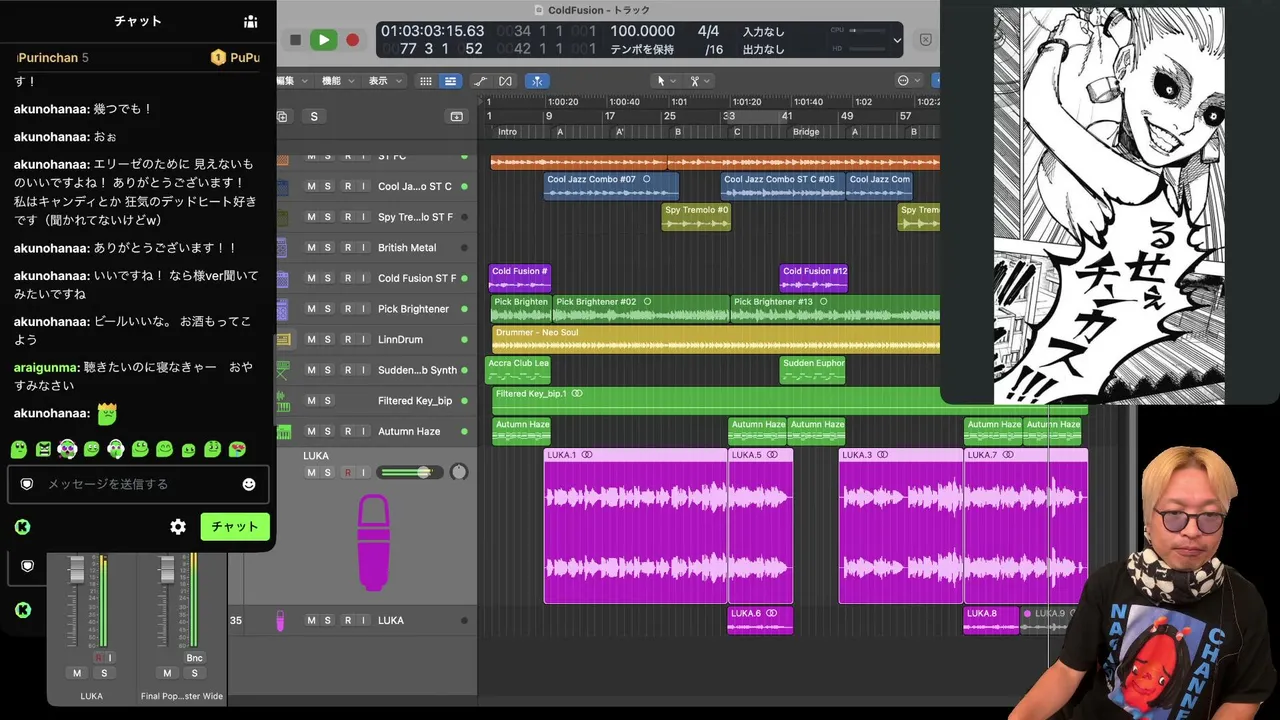Solo the Autumn Haze track
Screen dimensions: 1280x720
(x=328, y=432)
